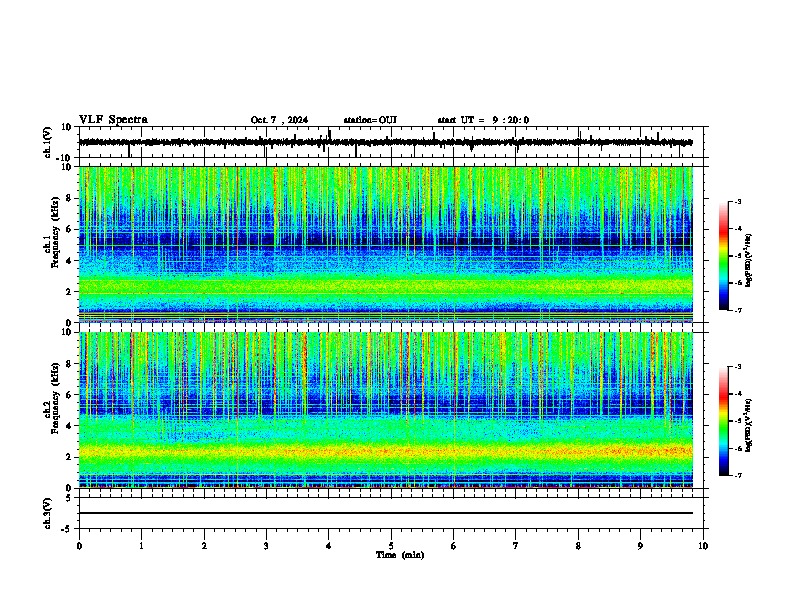Click the time axis tick label "3"
This screenshot has width=792, height=612.
point(266,546)
